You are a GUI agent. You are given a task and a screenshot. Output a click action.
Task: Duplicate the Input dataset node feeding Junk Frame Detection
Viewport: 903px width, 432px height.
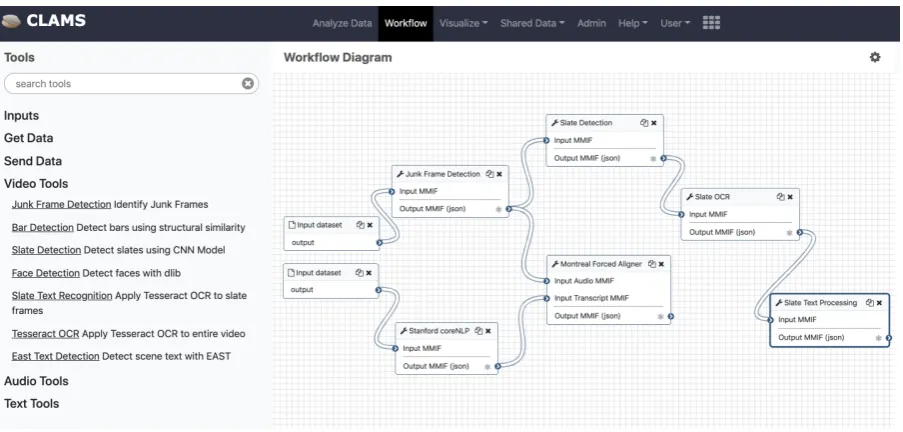click(360, 225)
